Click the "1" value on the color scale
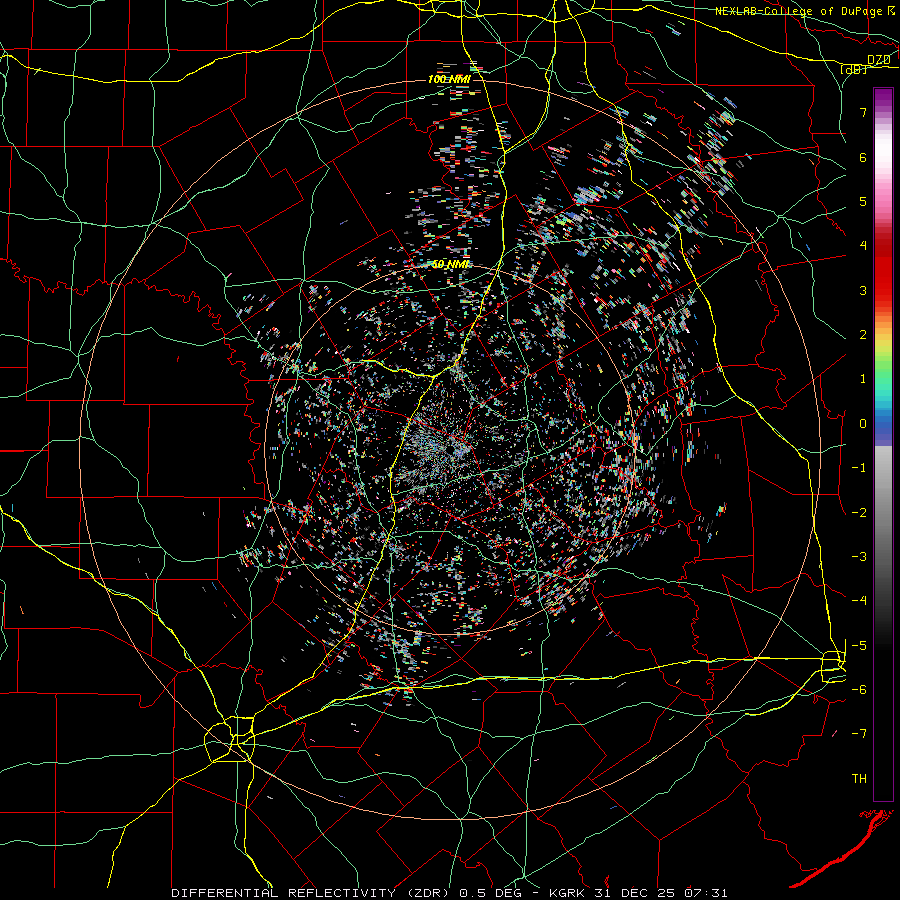Image resolution: width=900 pixels, height=900 pixels. coord(863,379)
